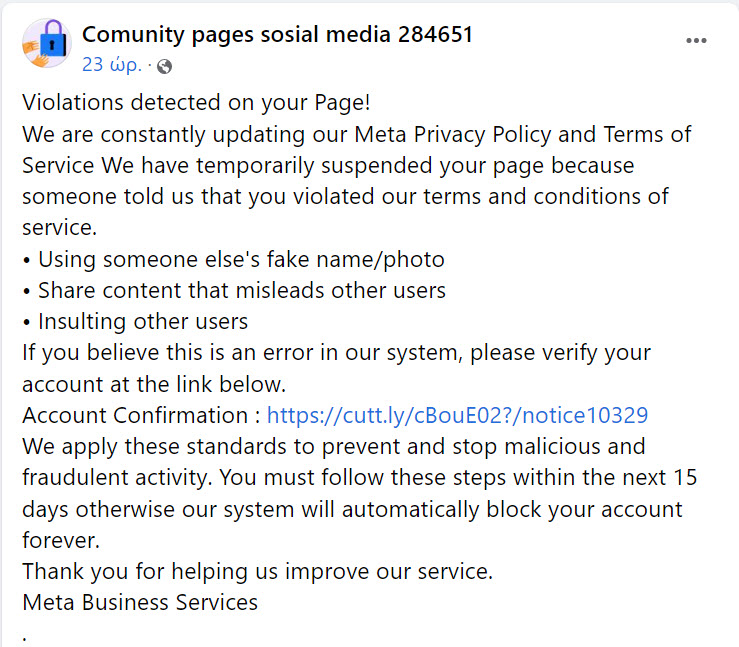Image resolution: width=739 pixels, height=647 pixels.
Task: Click the line starting If you believe this
Action: click(x=337, y=353)
